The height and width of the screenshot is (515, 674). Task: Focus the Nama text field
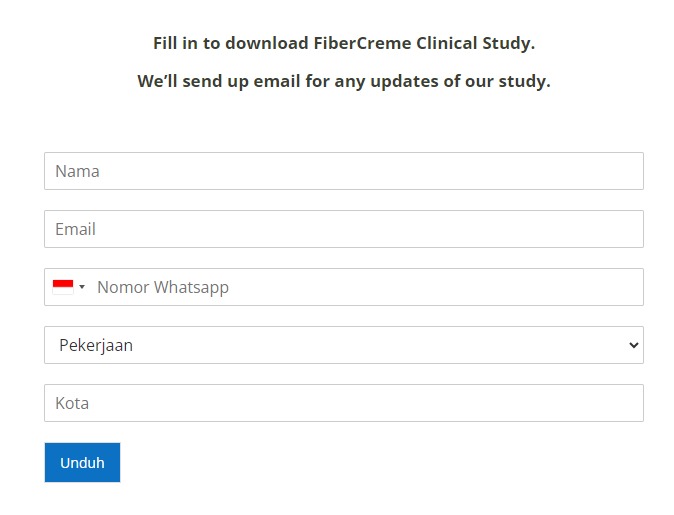344,171
